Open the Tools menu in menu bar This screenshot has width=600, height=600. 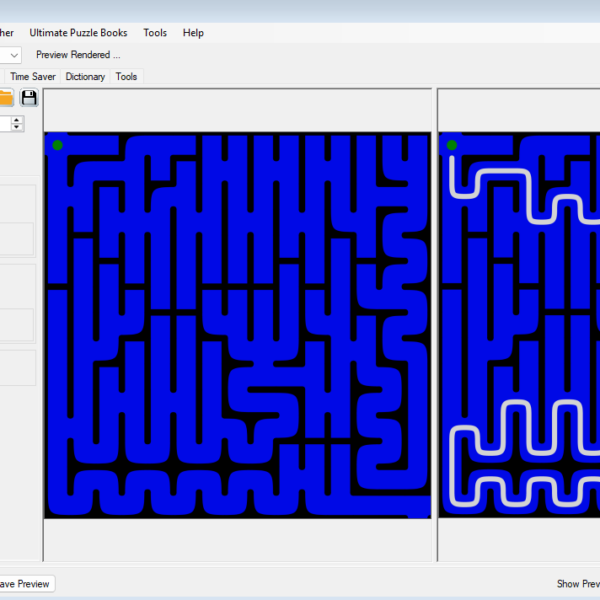(155, 33)
